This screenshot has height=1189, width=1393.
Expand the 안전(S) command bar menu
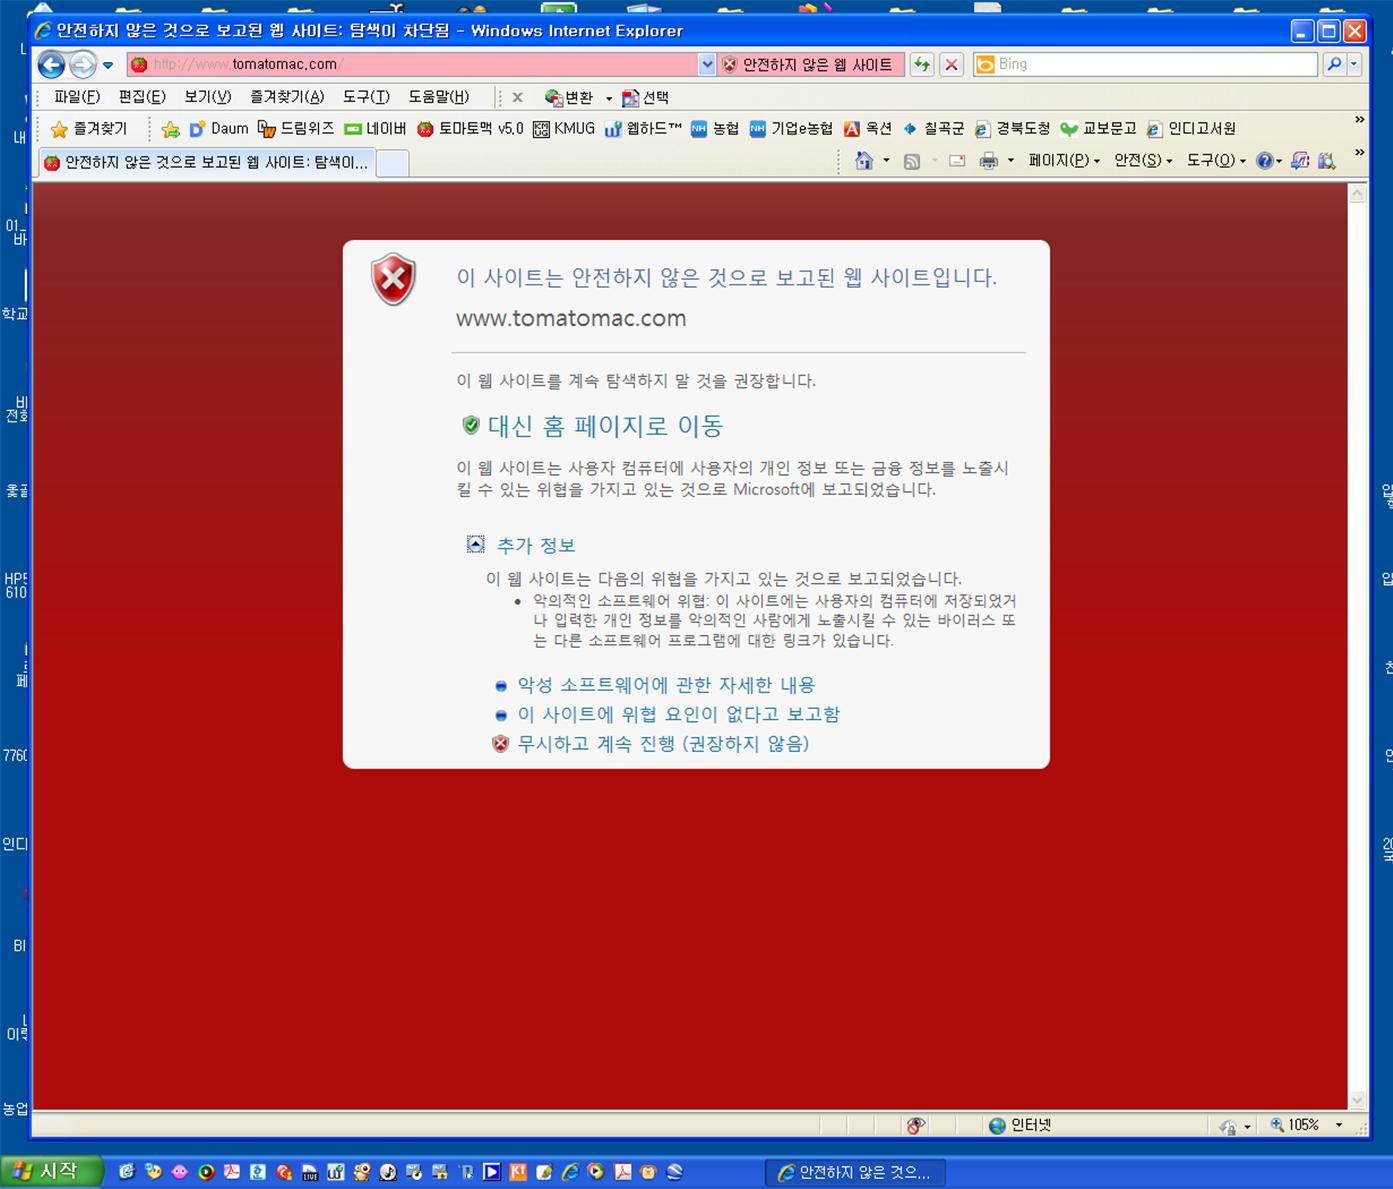coord(1142,161)
